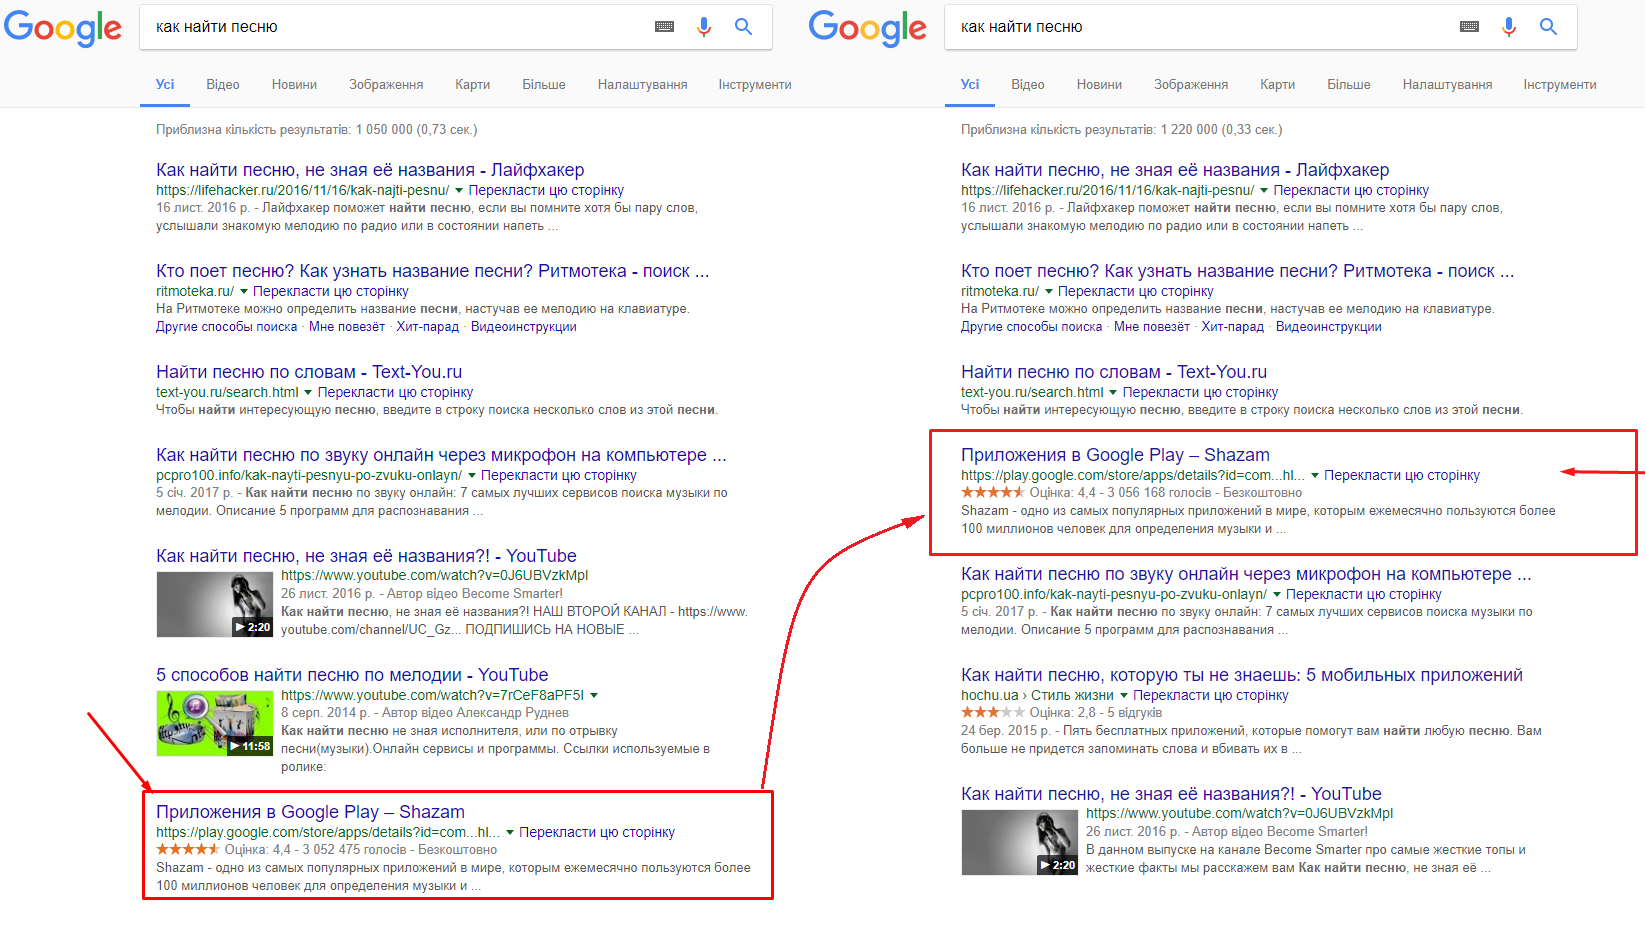Open 'Інструменти' in left results page
Viewport: 1646px width, 935px height.
(x=755, y=85)
